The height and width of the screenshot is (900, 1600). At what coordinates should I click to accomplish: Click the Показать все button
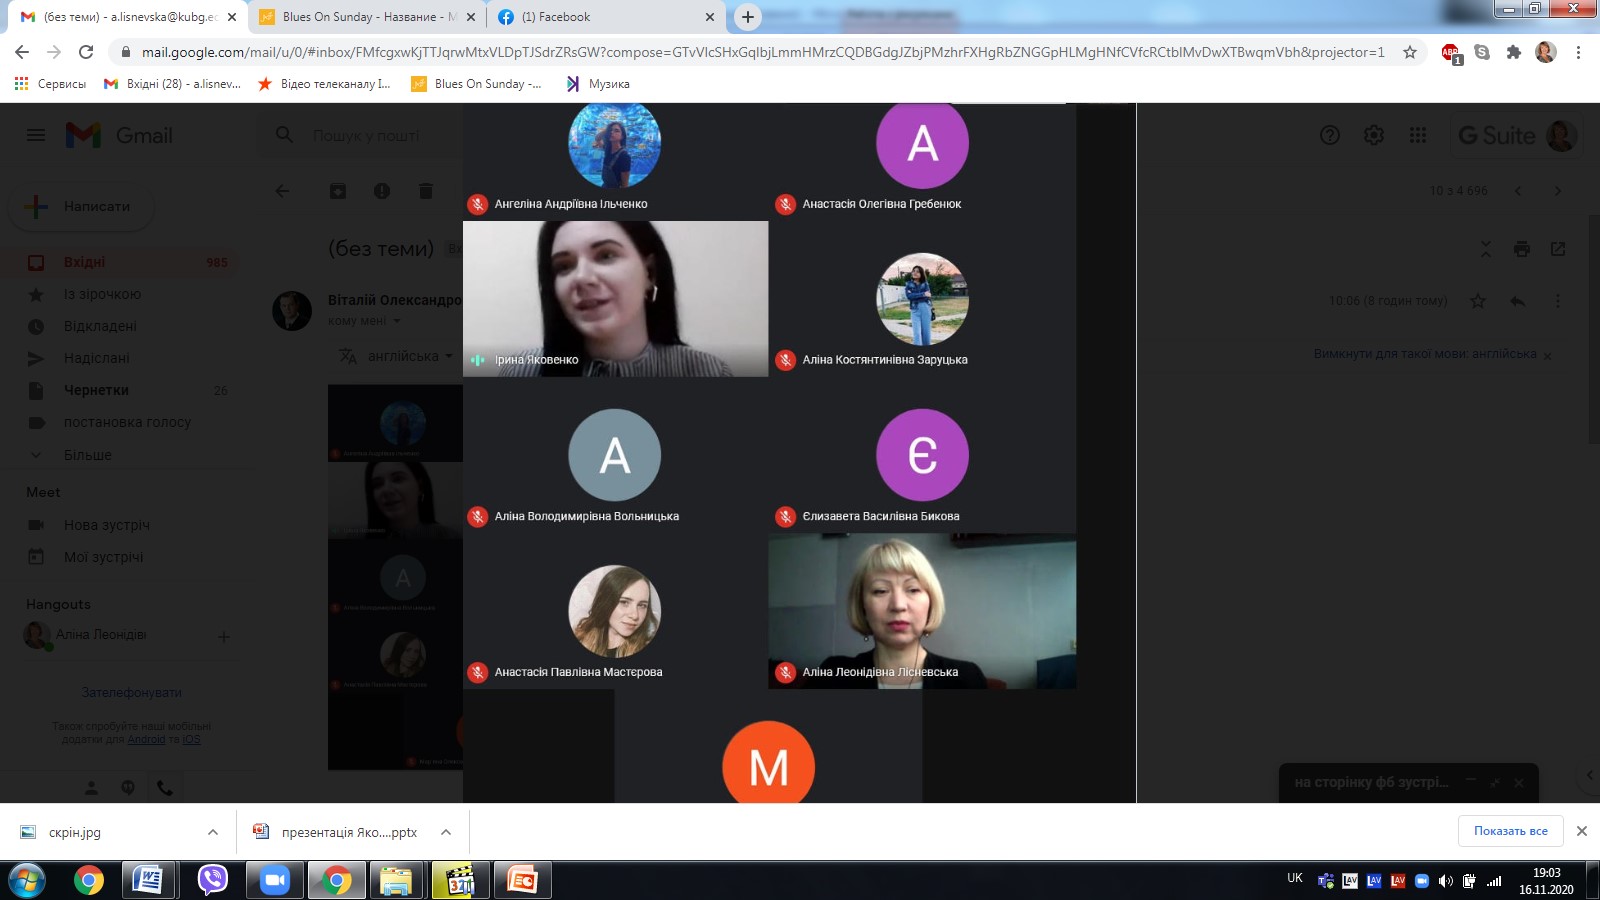point(1510,831)
